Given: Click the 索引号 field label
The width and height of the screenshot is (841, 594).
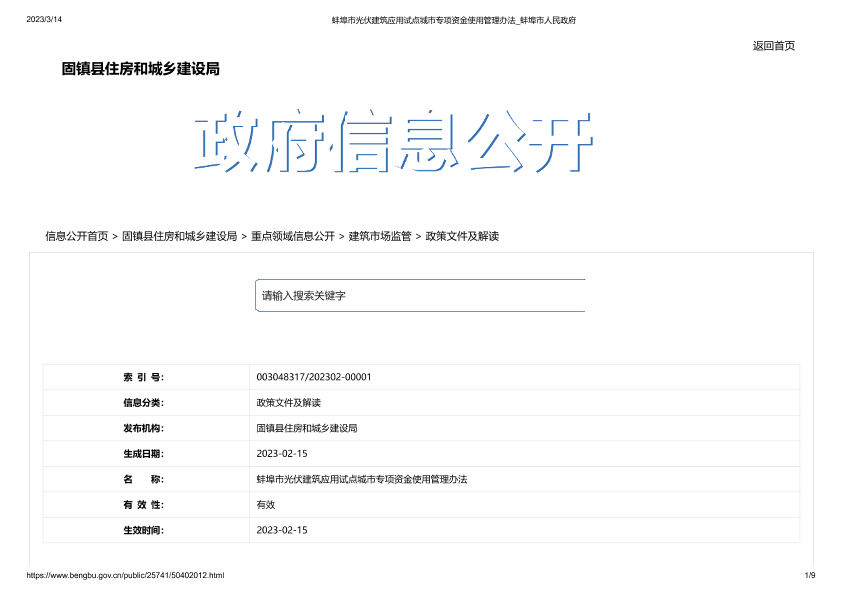Looking at the screenshot, I should pos(143,377).
